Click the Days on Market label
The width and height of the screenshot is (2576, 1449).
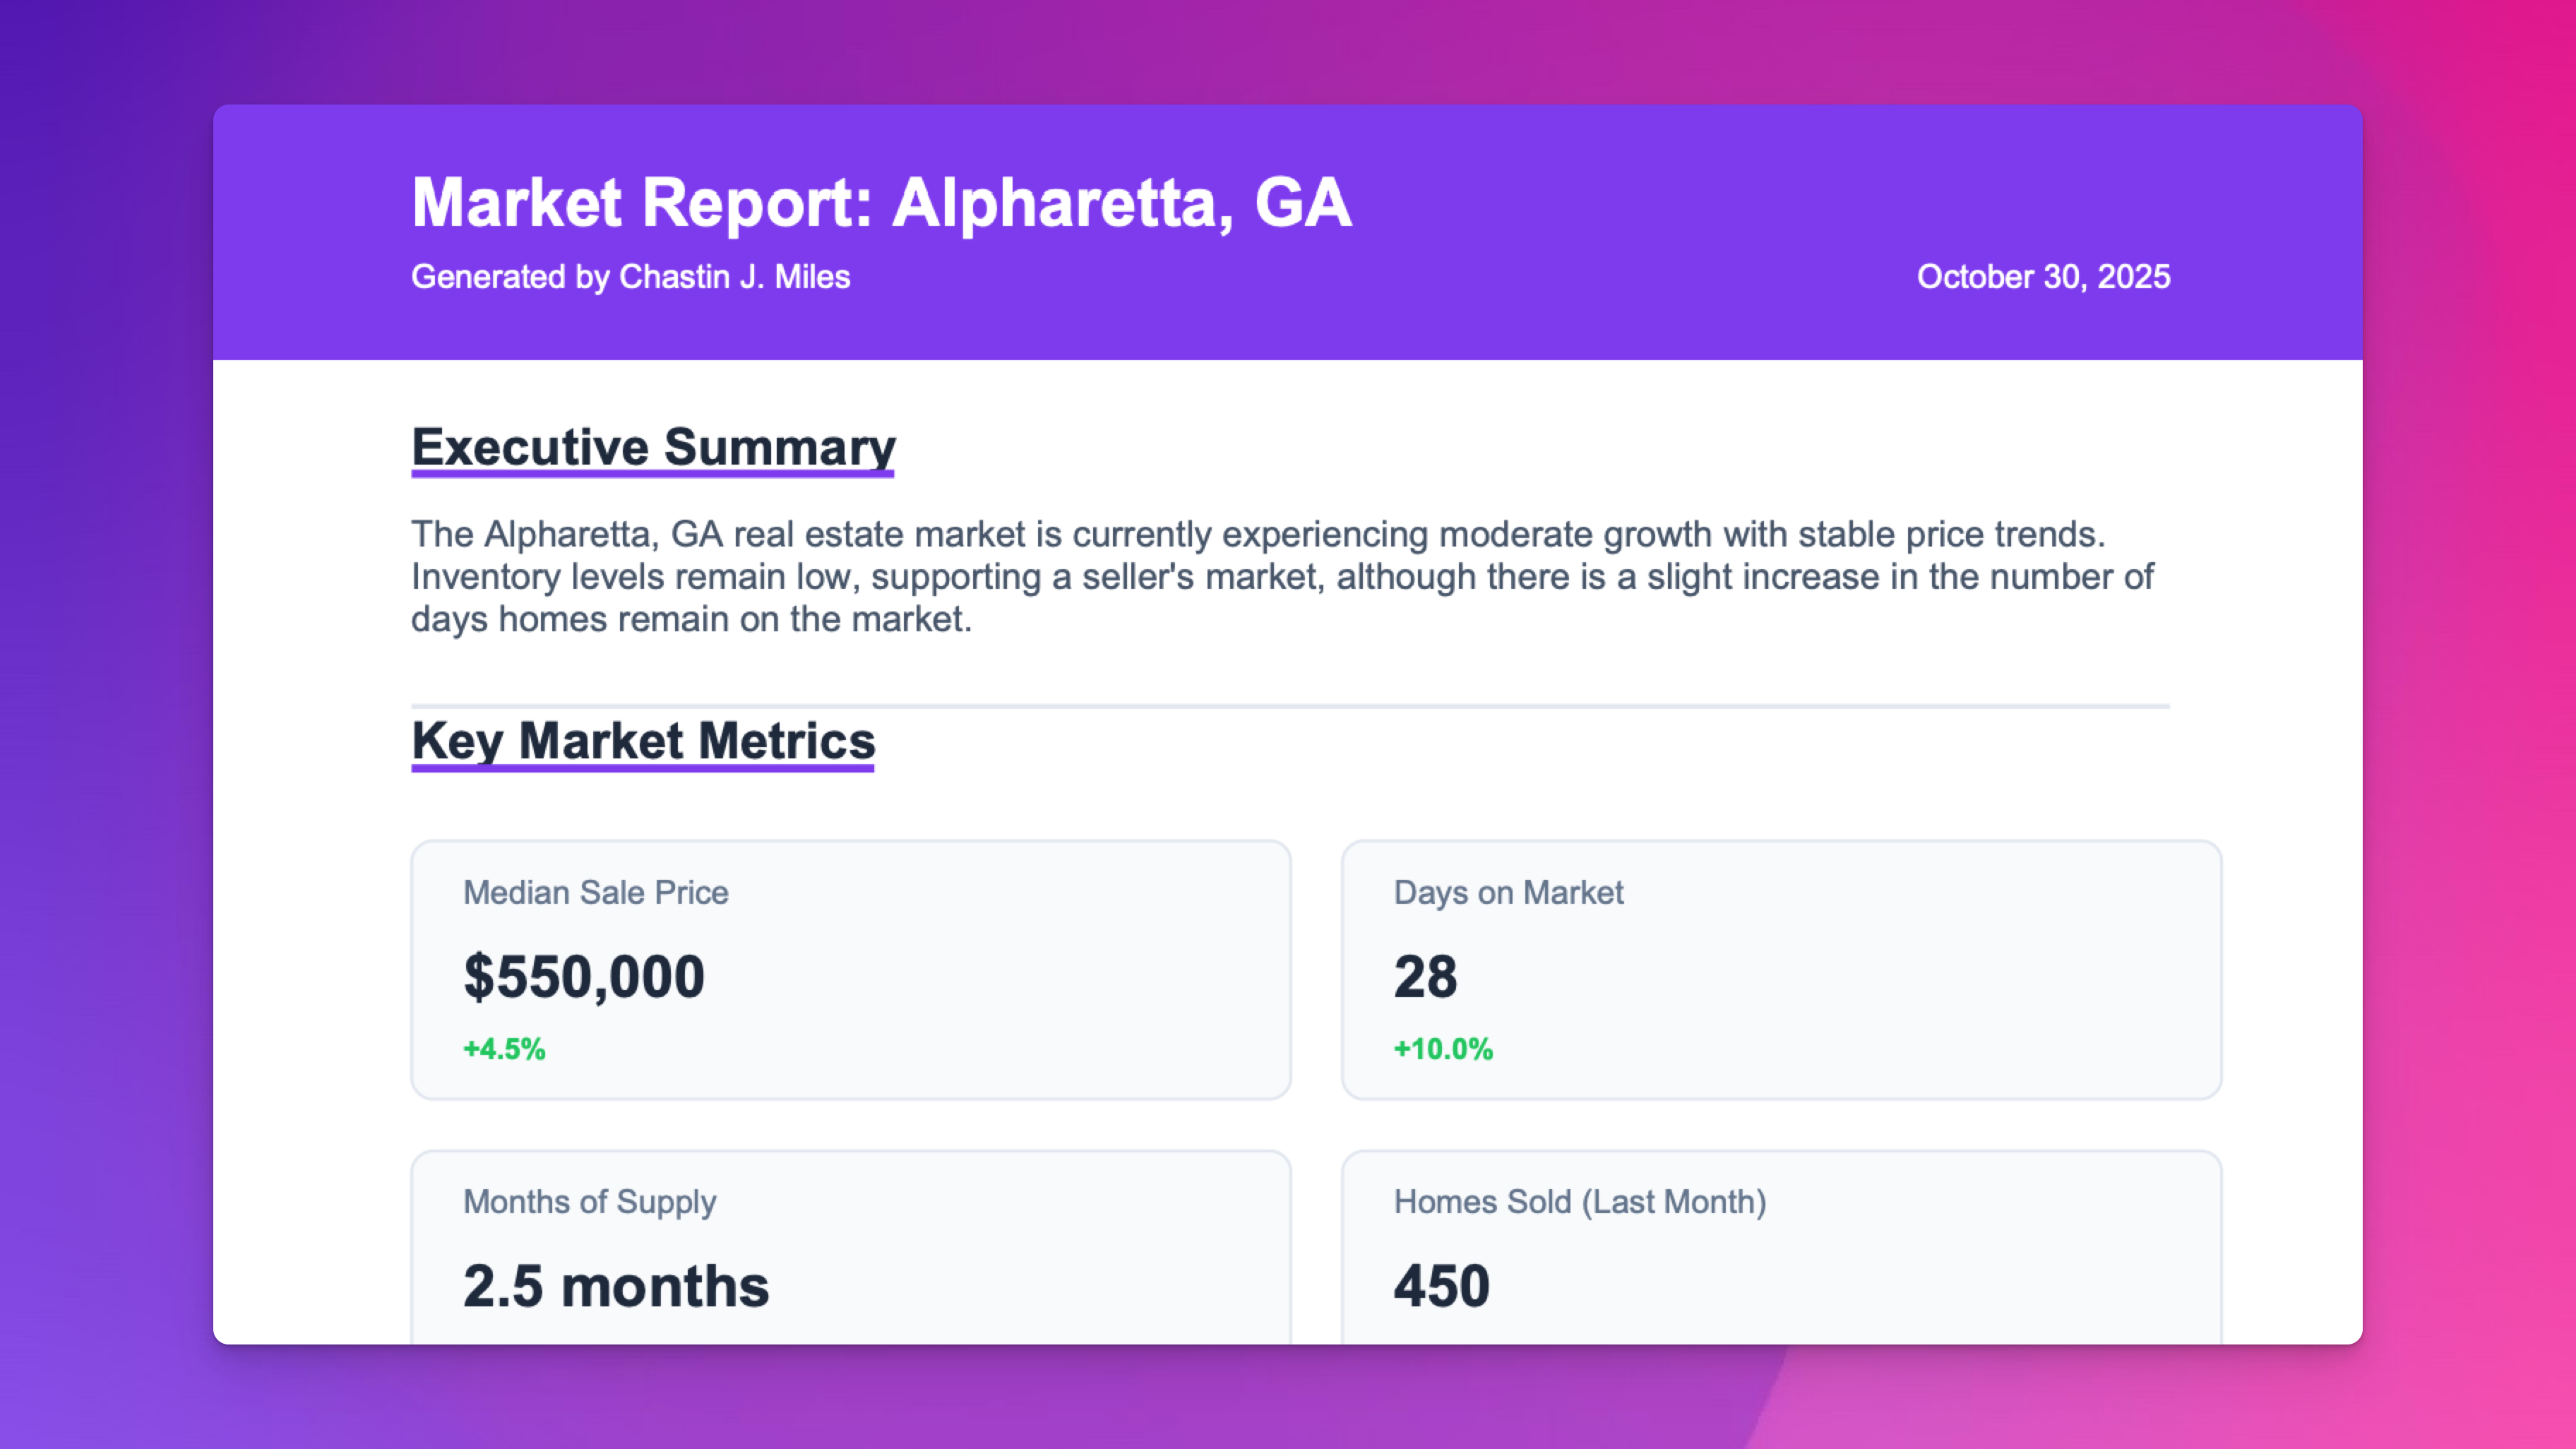1508,892
